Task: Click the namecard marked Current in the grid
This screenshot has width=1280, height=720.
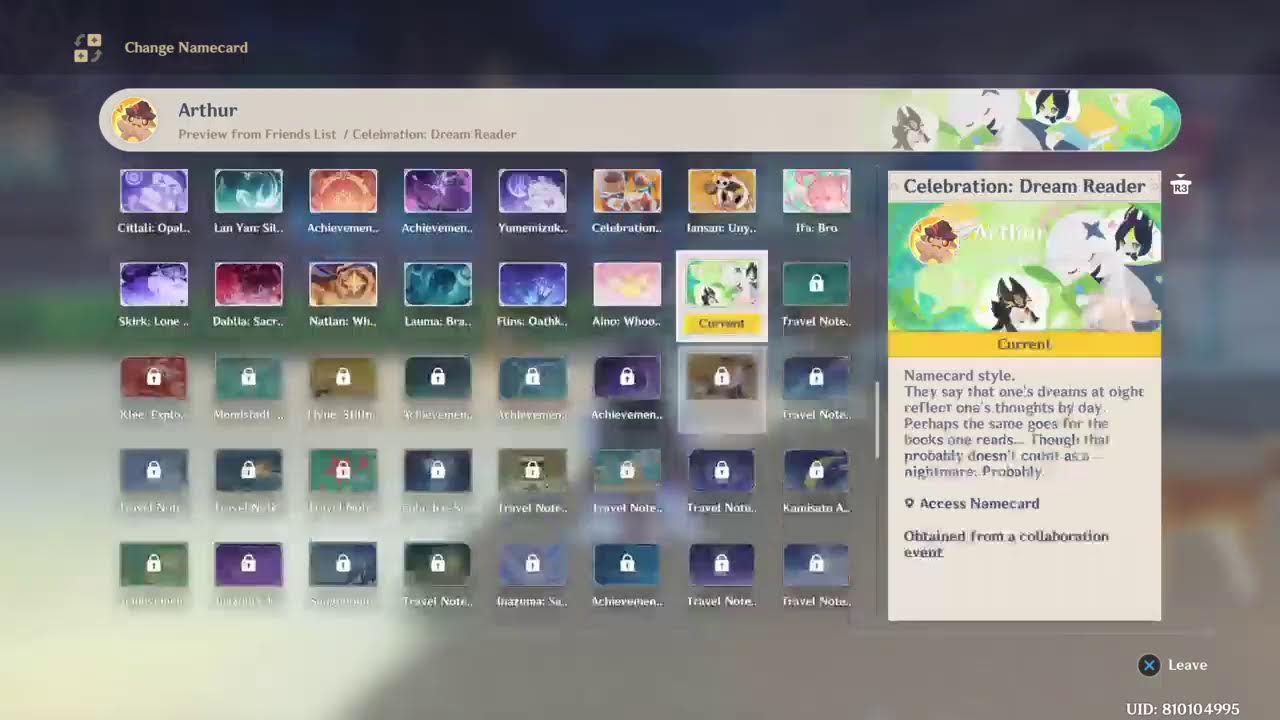Action: coord(722,296)
